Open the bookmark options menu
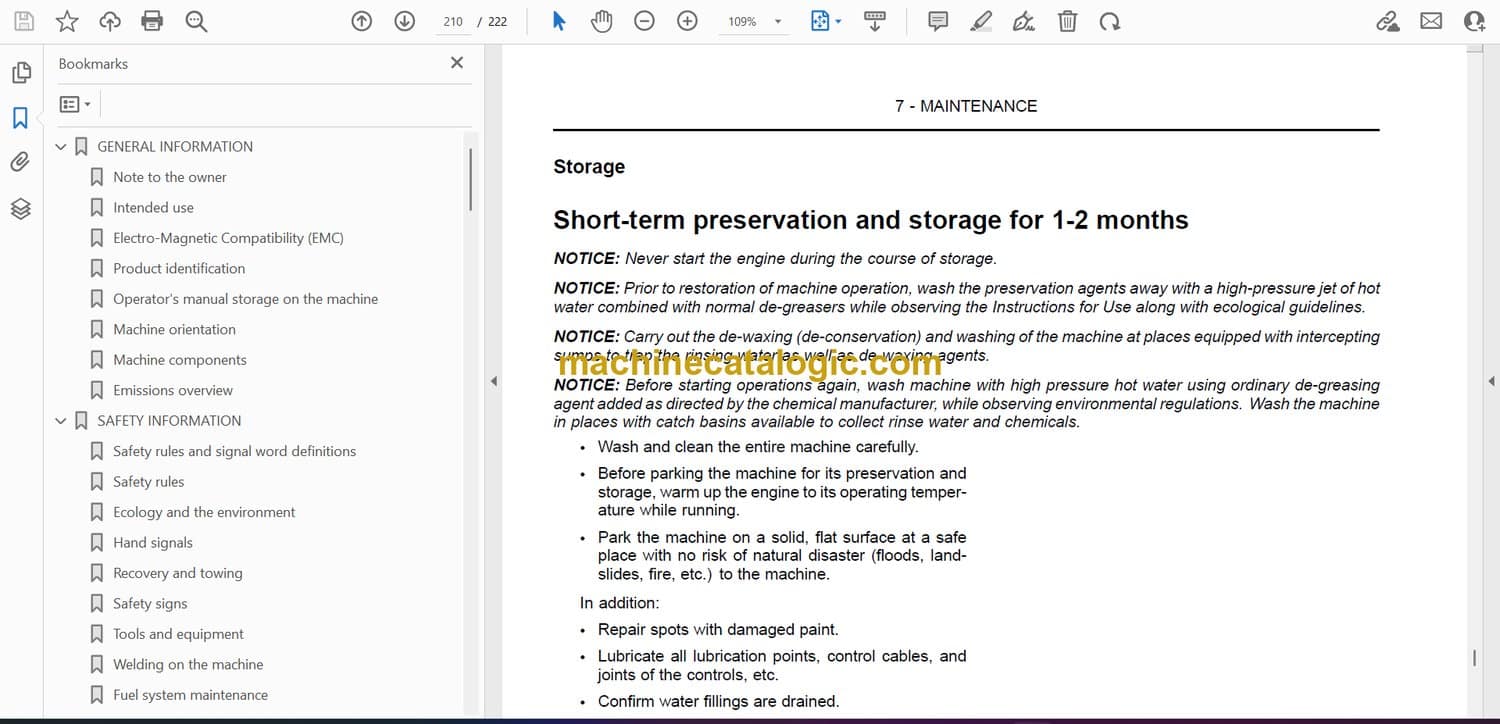Screen dimensions: 1500x724 (x=75, y=104)
